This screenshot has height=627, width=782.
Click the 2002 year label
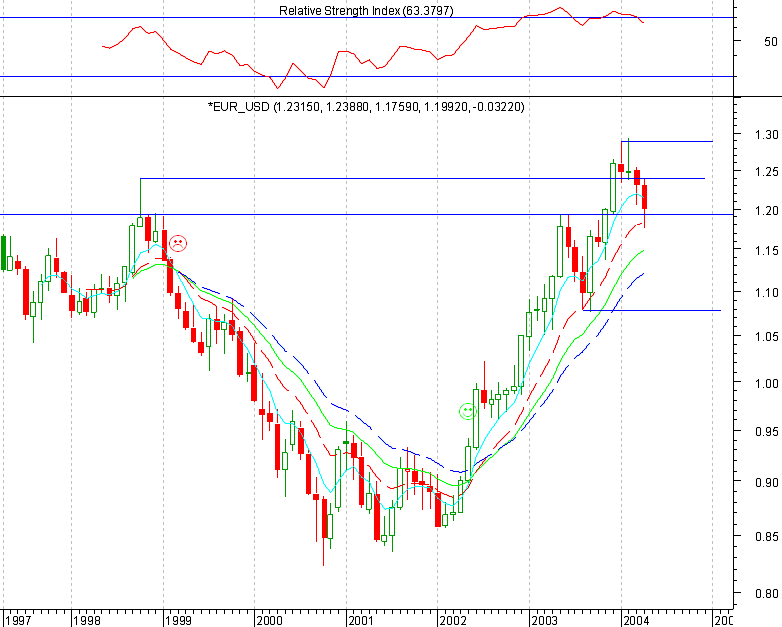[x=452, y=621]
